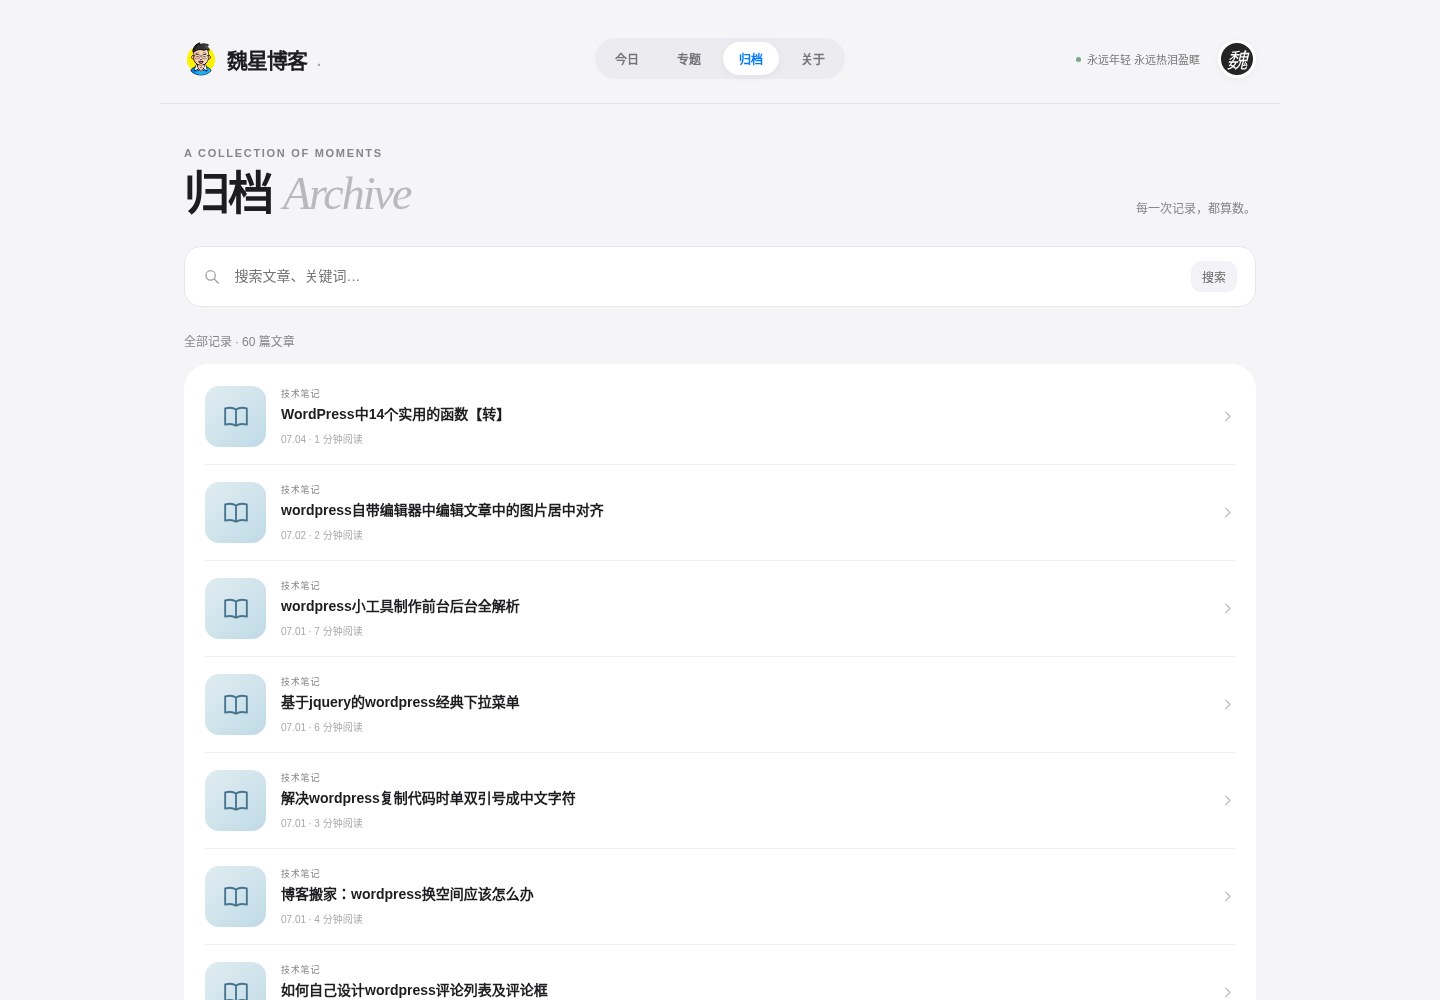Viewport: 1440px width, 1000px height.
Task: Open article 基于jquery的wordpress经典下拉菜单
Action: (400, 702)
